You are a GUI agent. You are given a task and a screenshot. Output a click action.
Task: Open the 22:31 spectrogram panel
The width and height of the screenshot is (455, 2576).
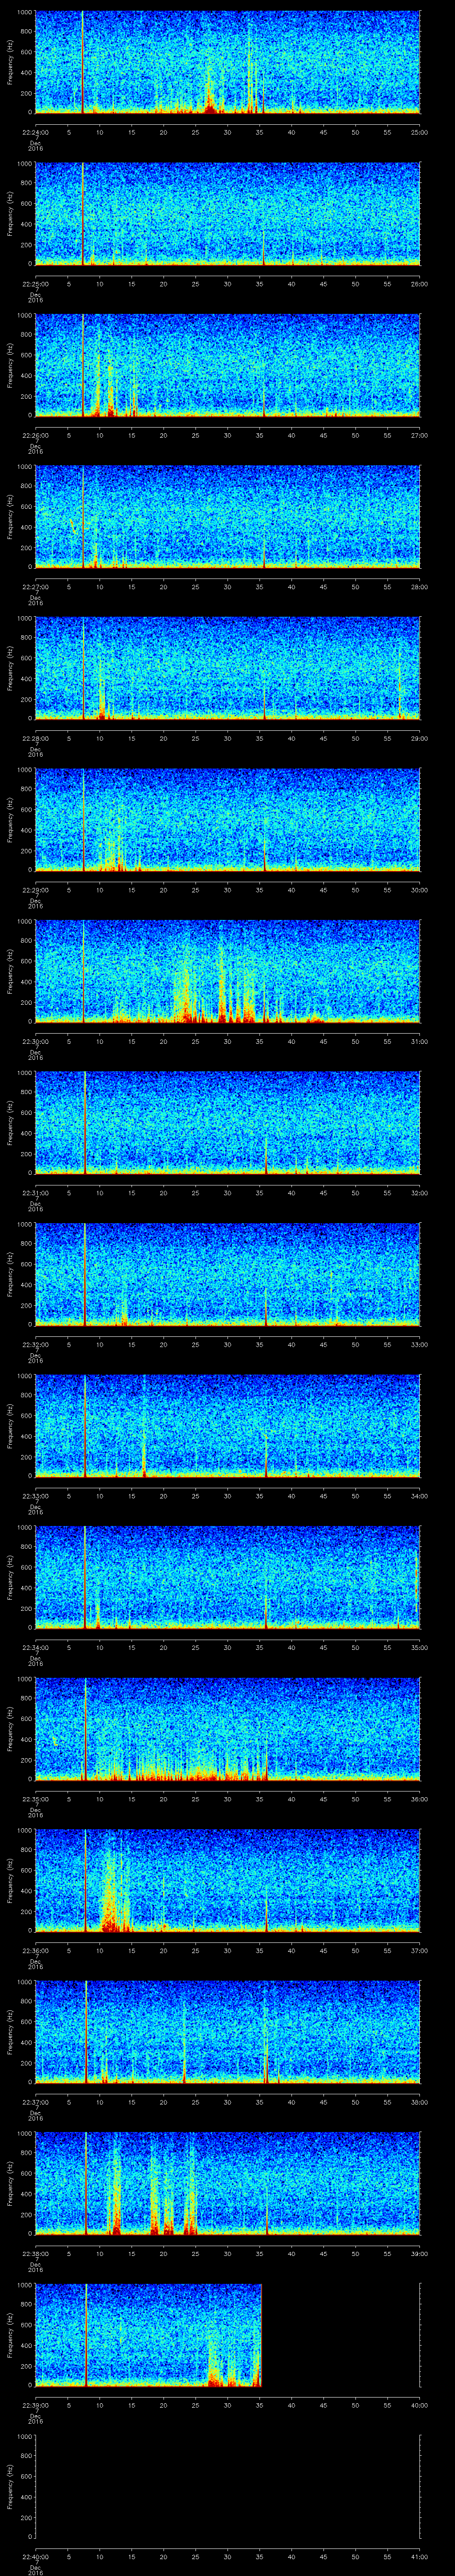click(x=227, y=1122)
